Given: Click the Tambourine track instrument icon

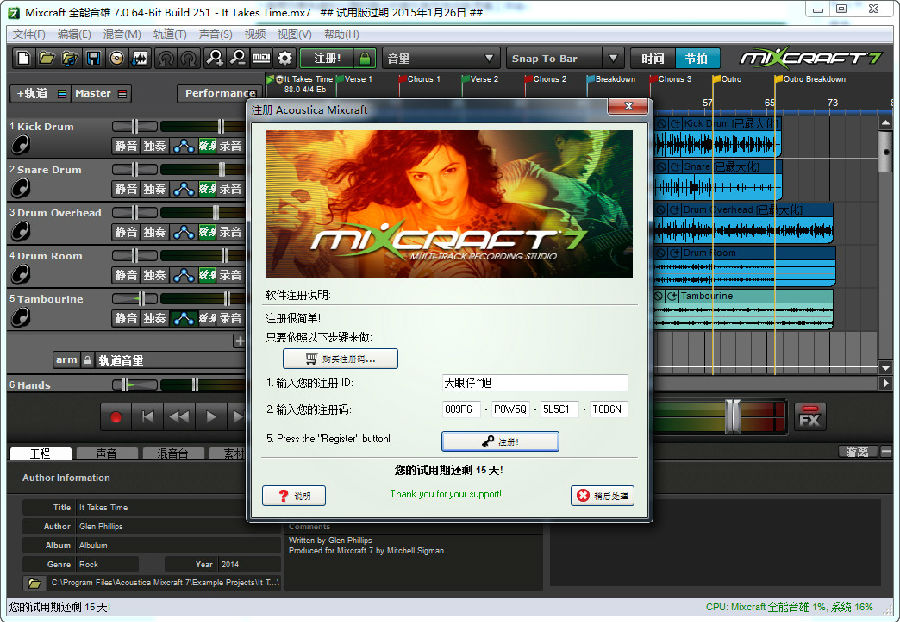Looking at the screenshot, I should pyautogui.click(x=21, y=317).
